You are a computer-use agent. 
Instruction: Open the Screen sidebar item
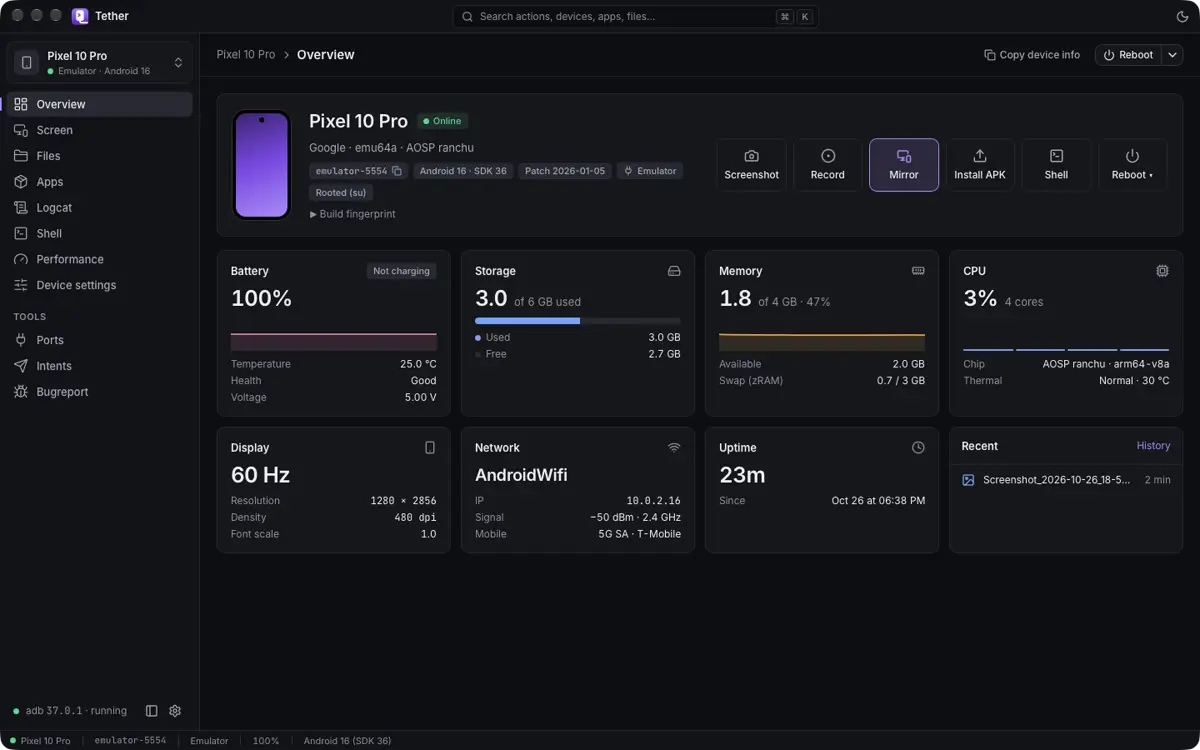(99, 130)
